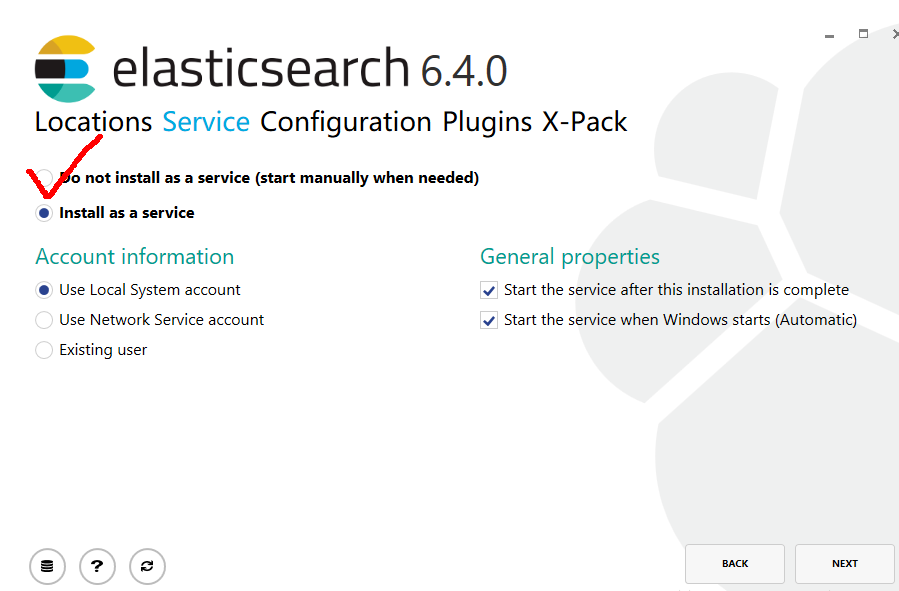Screen dimensions: 899x591
Task: Switch to the Configuration step
Action: (346, 122)
